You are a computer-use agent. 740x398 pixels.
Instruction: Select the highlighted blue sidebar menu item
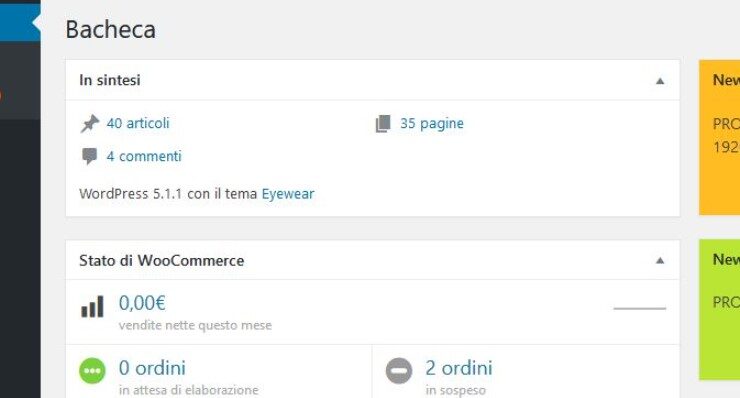20,23
